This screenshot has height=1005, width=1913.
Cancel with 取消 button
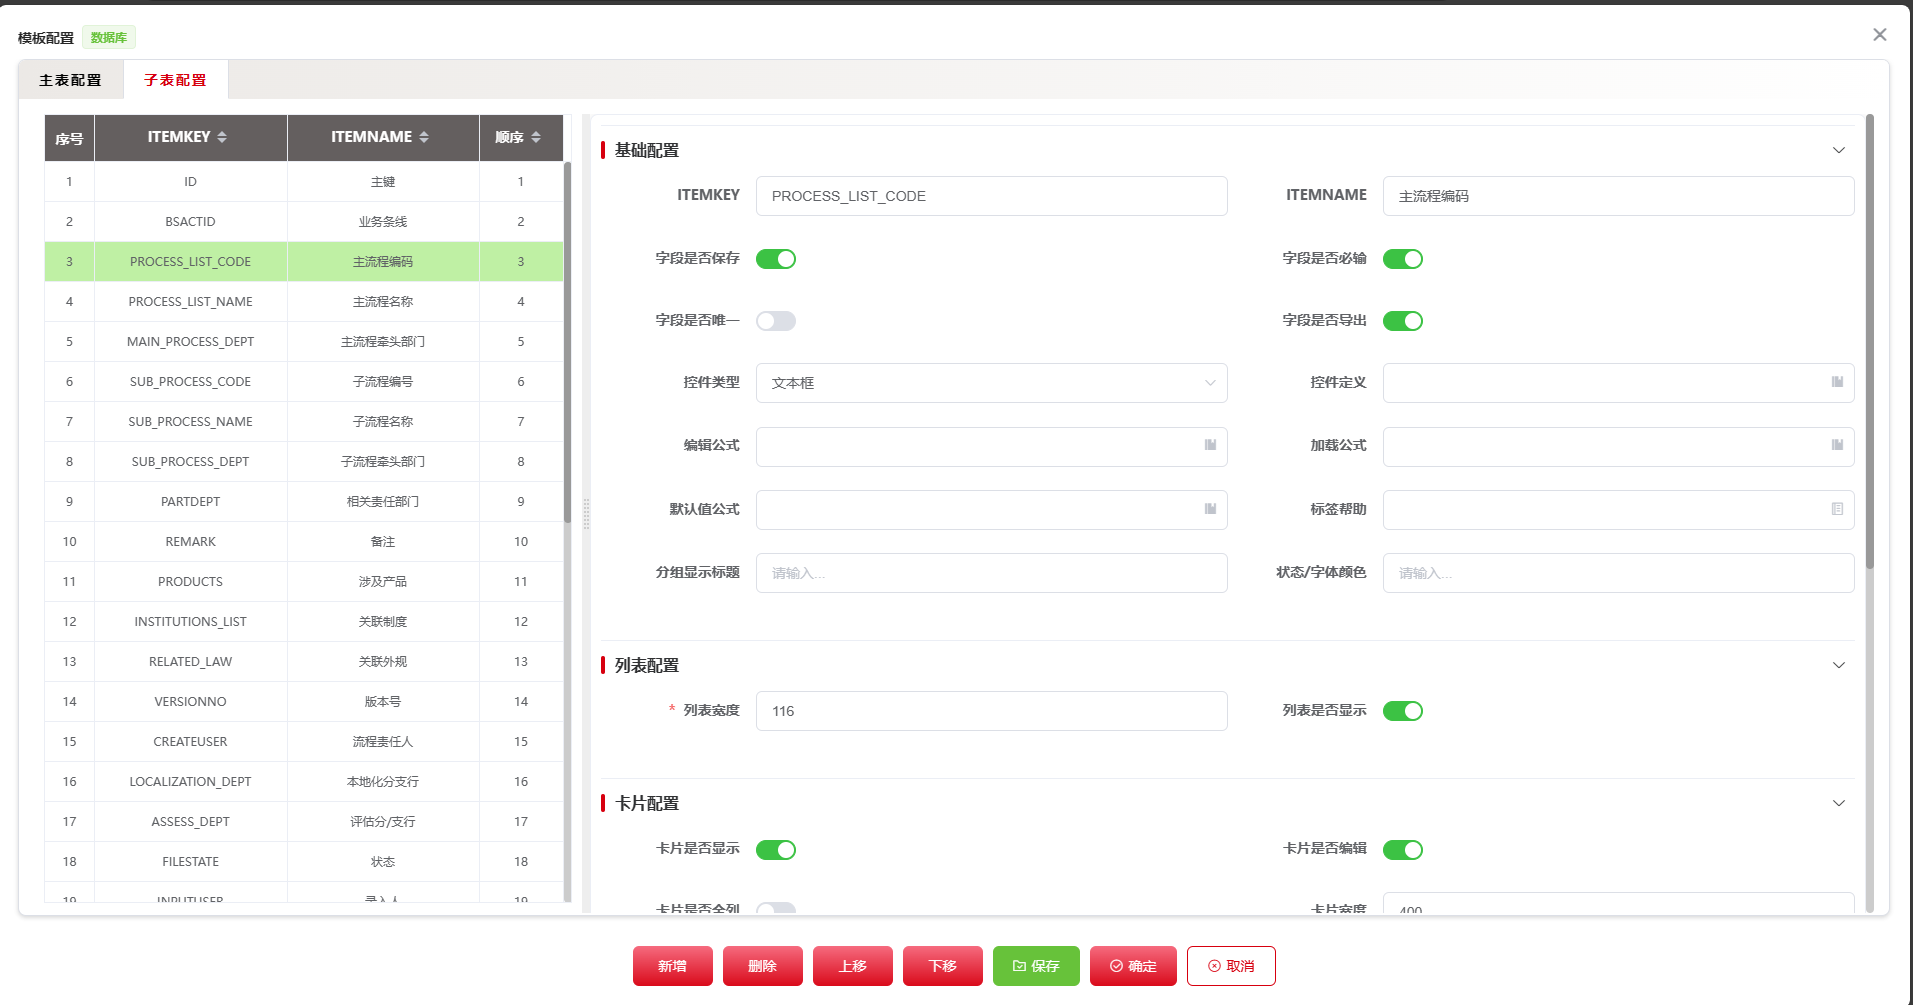(1231, 966)
